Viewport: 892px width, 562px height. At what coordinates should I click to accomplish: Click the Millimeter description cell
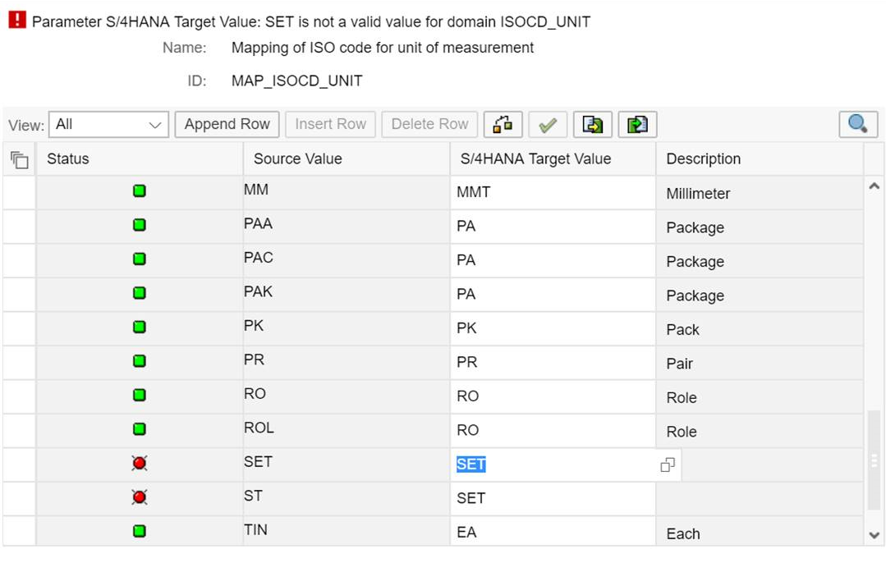coord(759,192)
